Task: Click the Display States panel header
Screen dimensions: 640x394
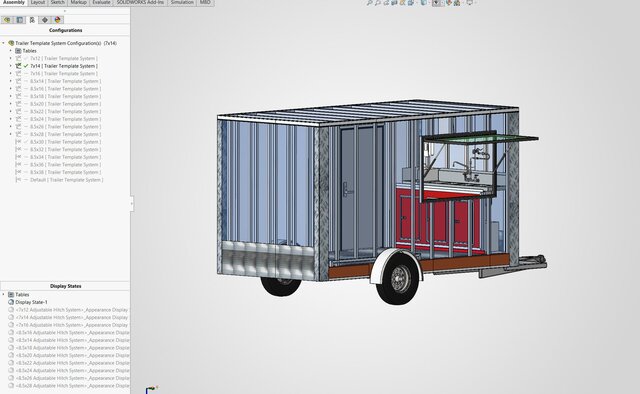Action: (65, 286)
